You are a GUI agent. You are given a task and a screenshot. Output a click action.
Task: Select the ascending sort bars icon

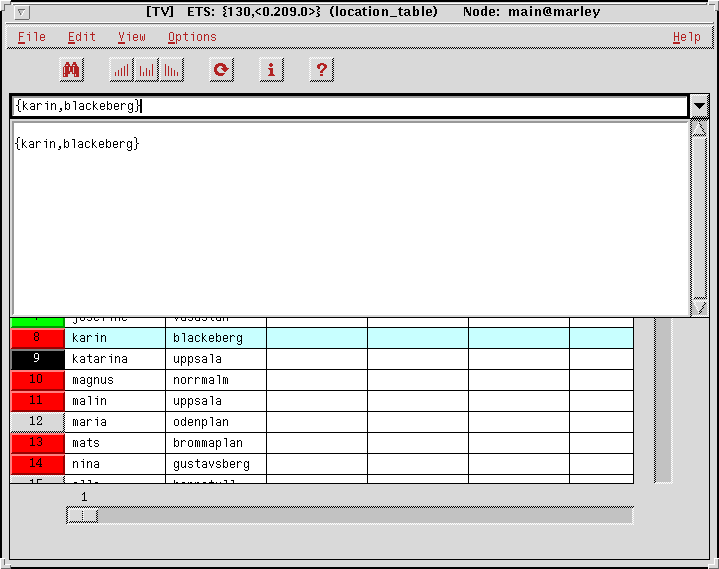122,70
